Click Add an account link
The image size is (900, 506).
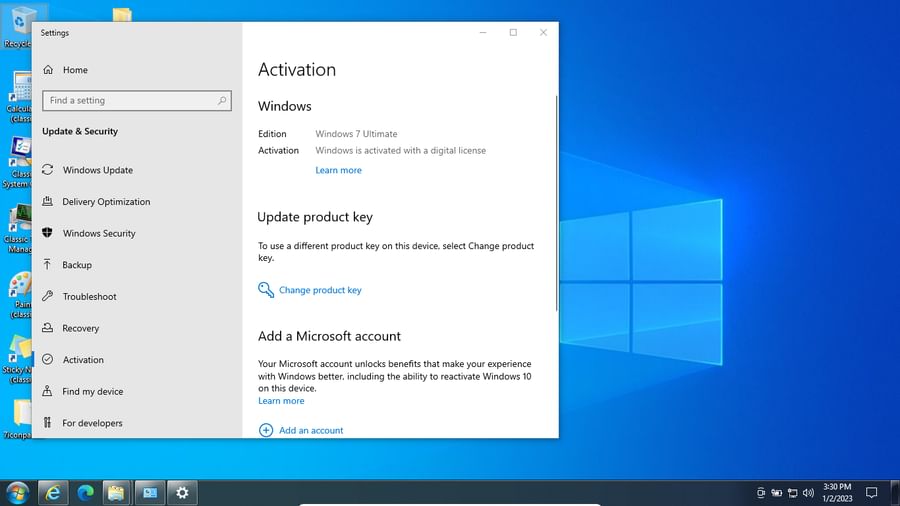click(x=311, y=430)
